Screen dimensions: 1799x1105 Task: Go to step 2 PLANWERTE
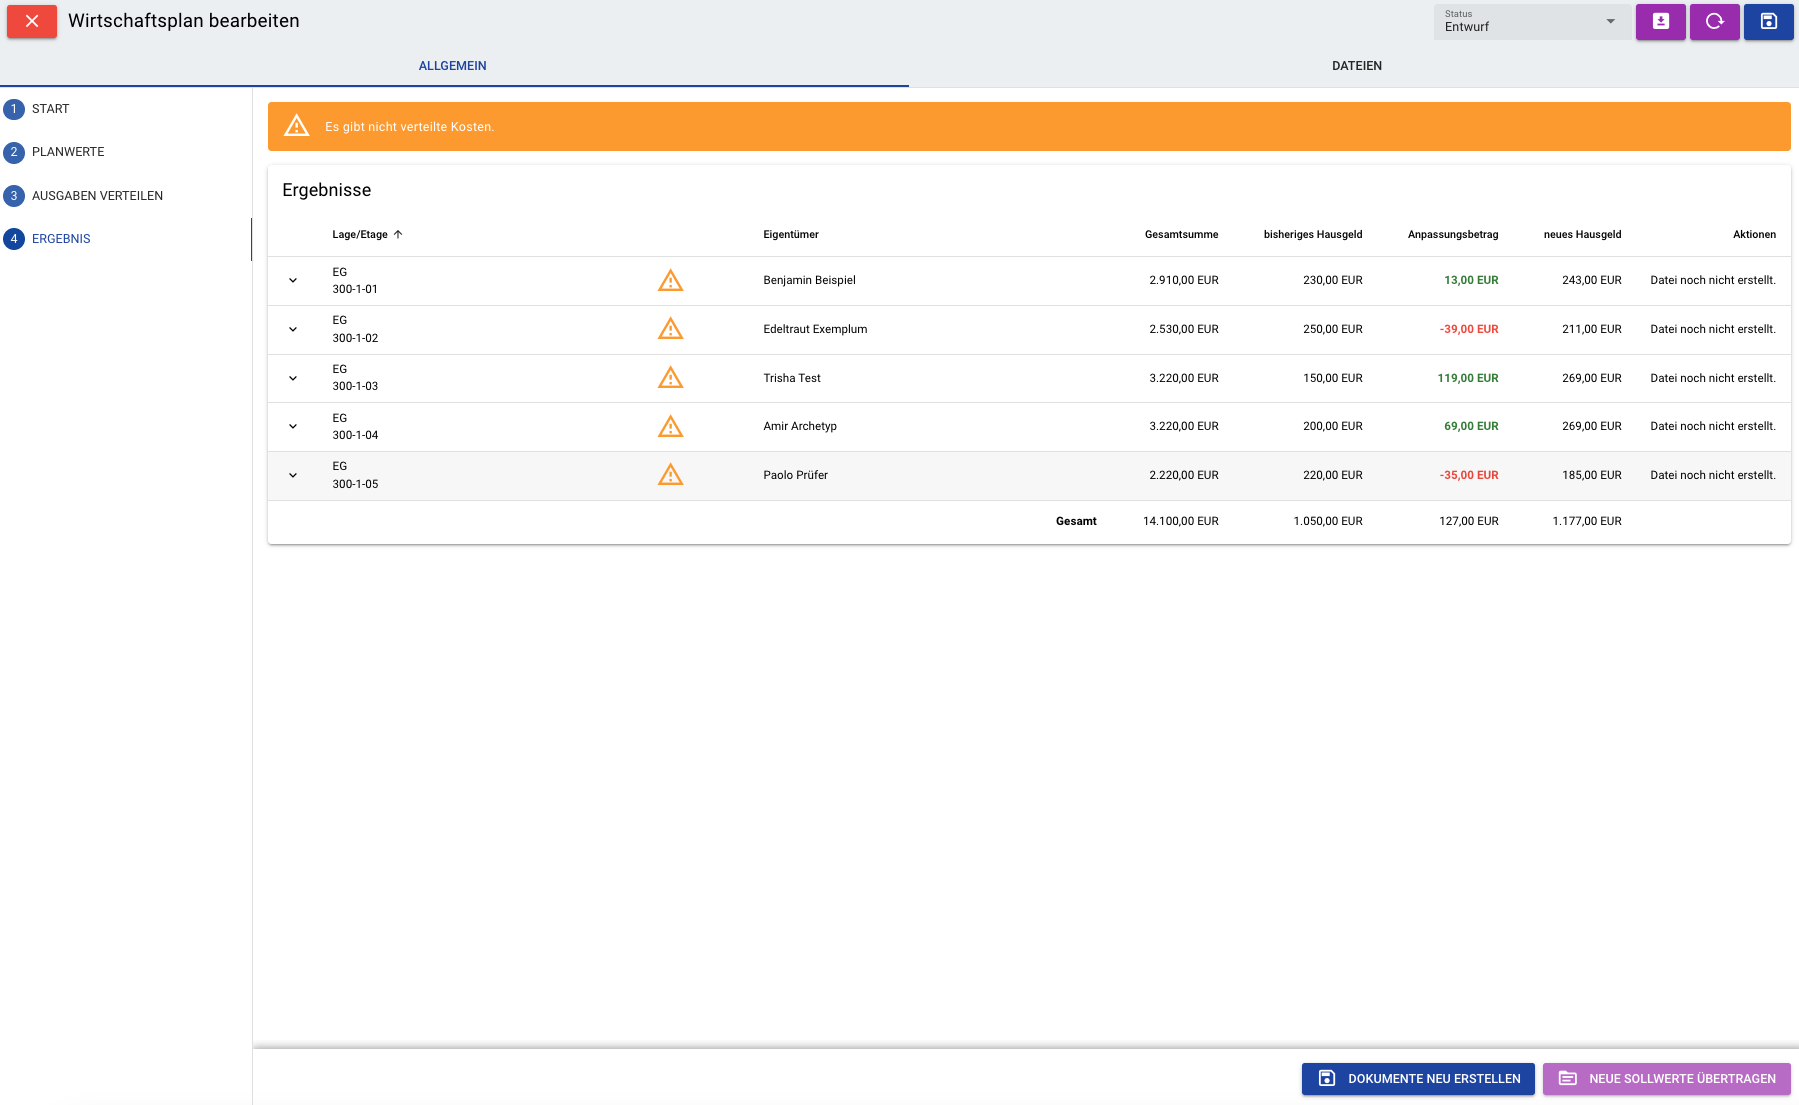coord(55,152)
